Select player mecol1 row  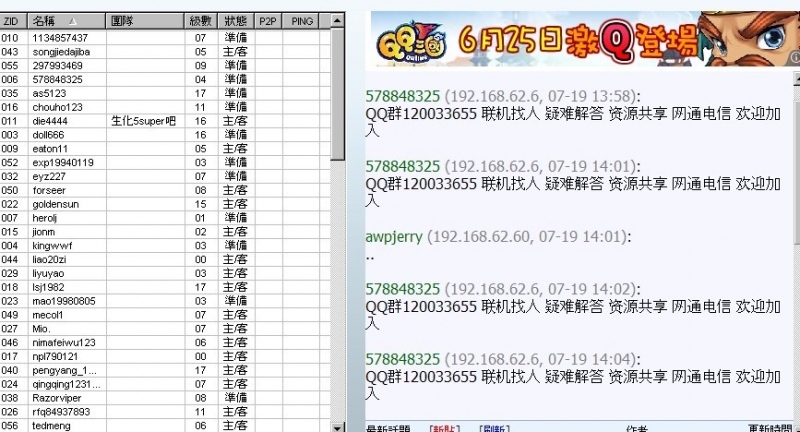(x=165, y=315)
